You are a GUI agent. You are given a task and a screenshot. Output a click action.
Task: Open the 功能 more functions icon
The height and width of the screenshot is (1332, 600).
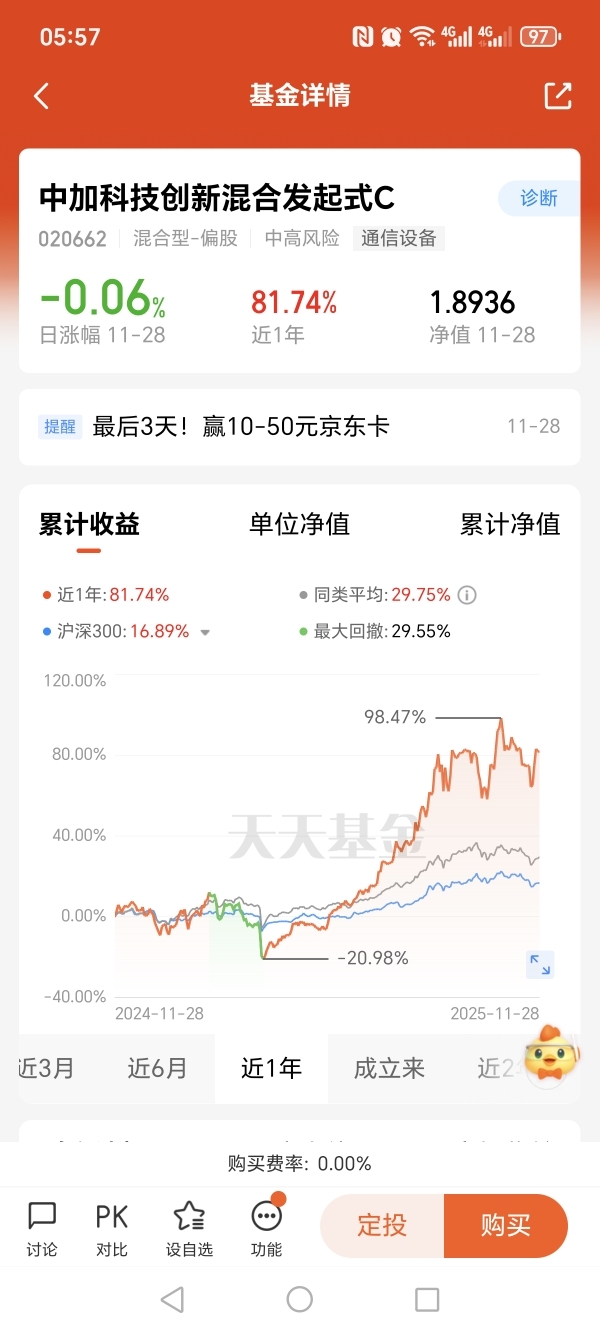click(267, 1228)
